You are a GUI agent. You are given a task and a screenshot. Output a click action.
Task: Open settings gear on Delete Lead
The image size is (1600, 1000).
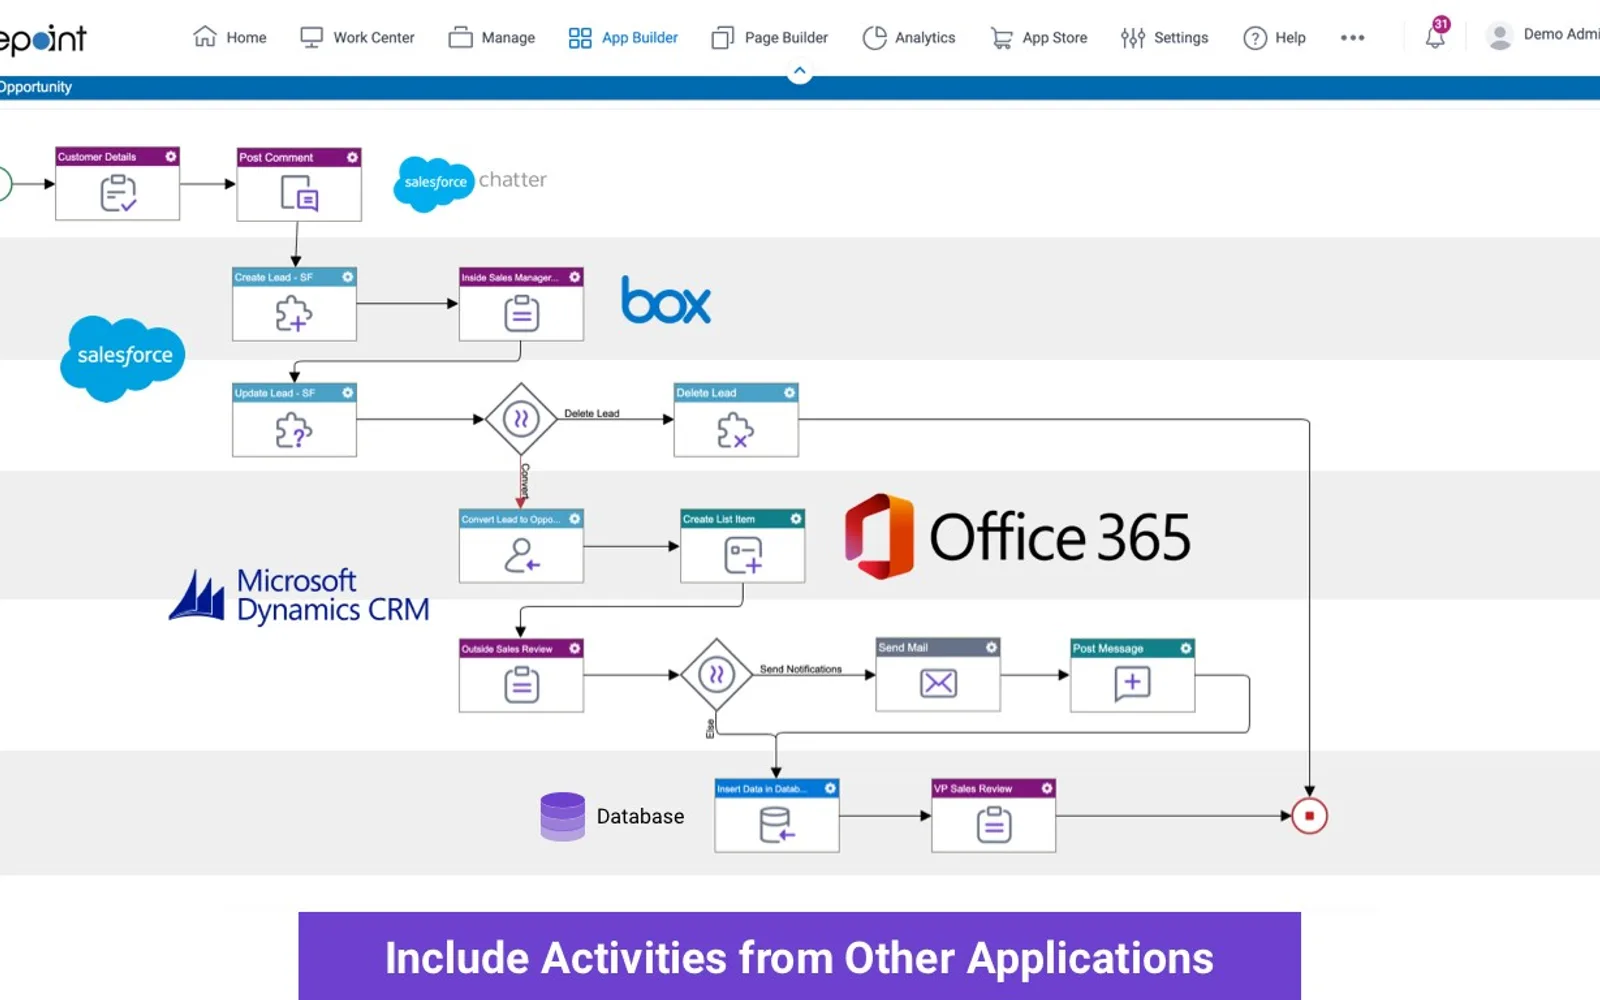789,393
